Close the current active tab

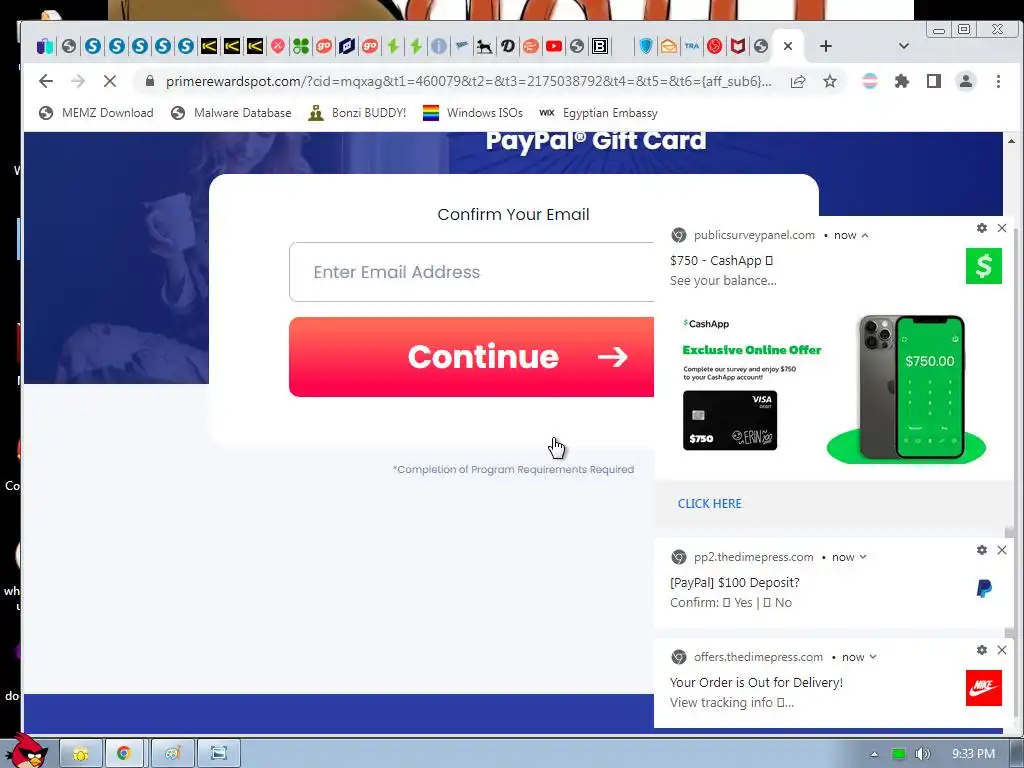(x=788, y=46)
